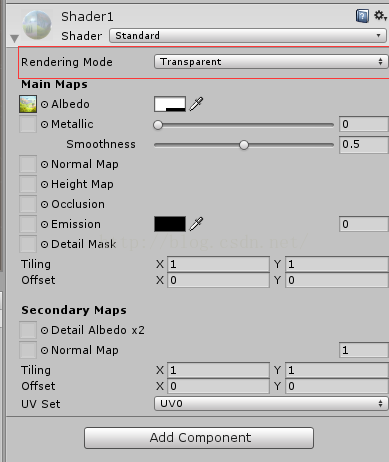Select texture via Detail Mask picker icon

[44, 244]
